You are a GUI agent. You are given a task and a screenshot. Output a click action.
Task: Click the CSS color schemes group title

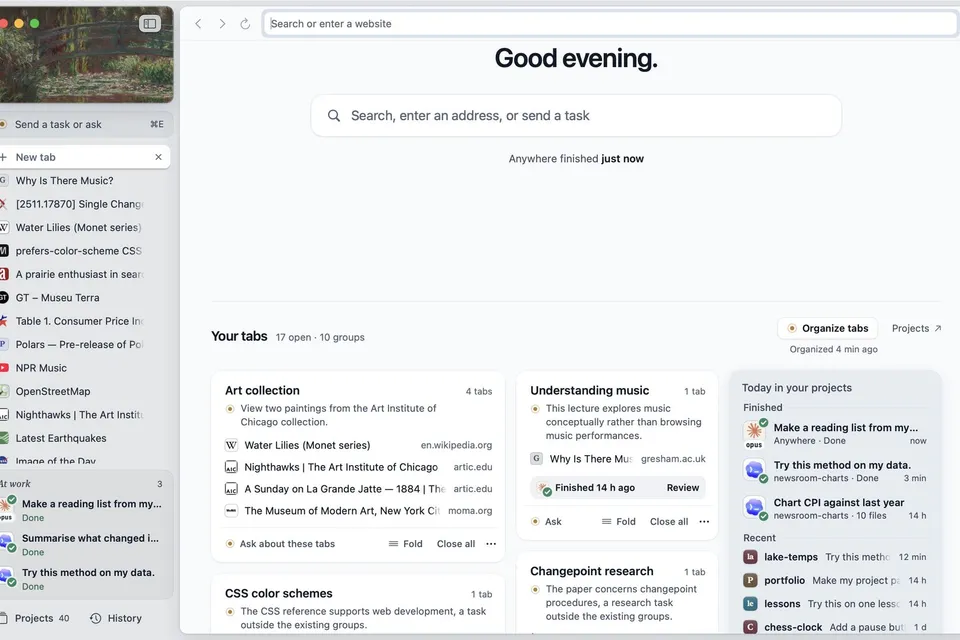[279, 593]
